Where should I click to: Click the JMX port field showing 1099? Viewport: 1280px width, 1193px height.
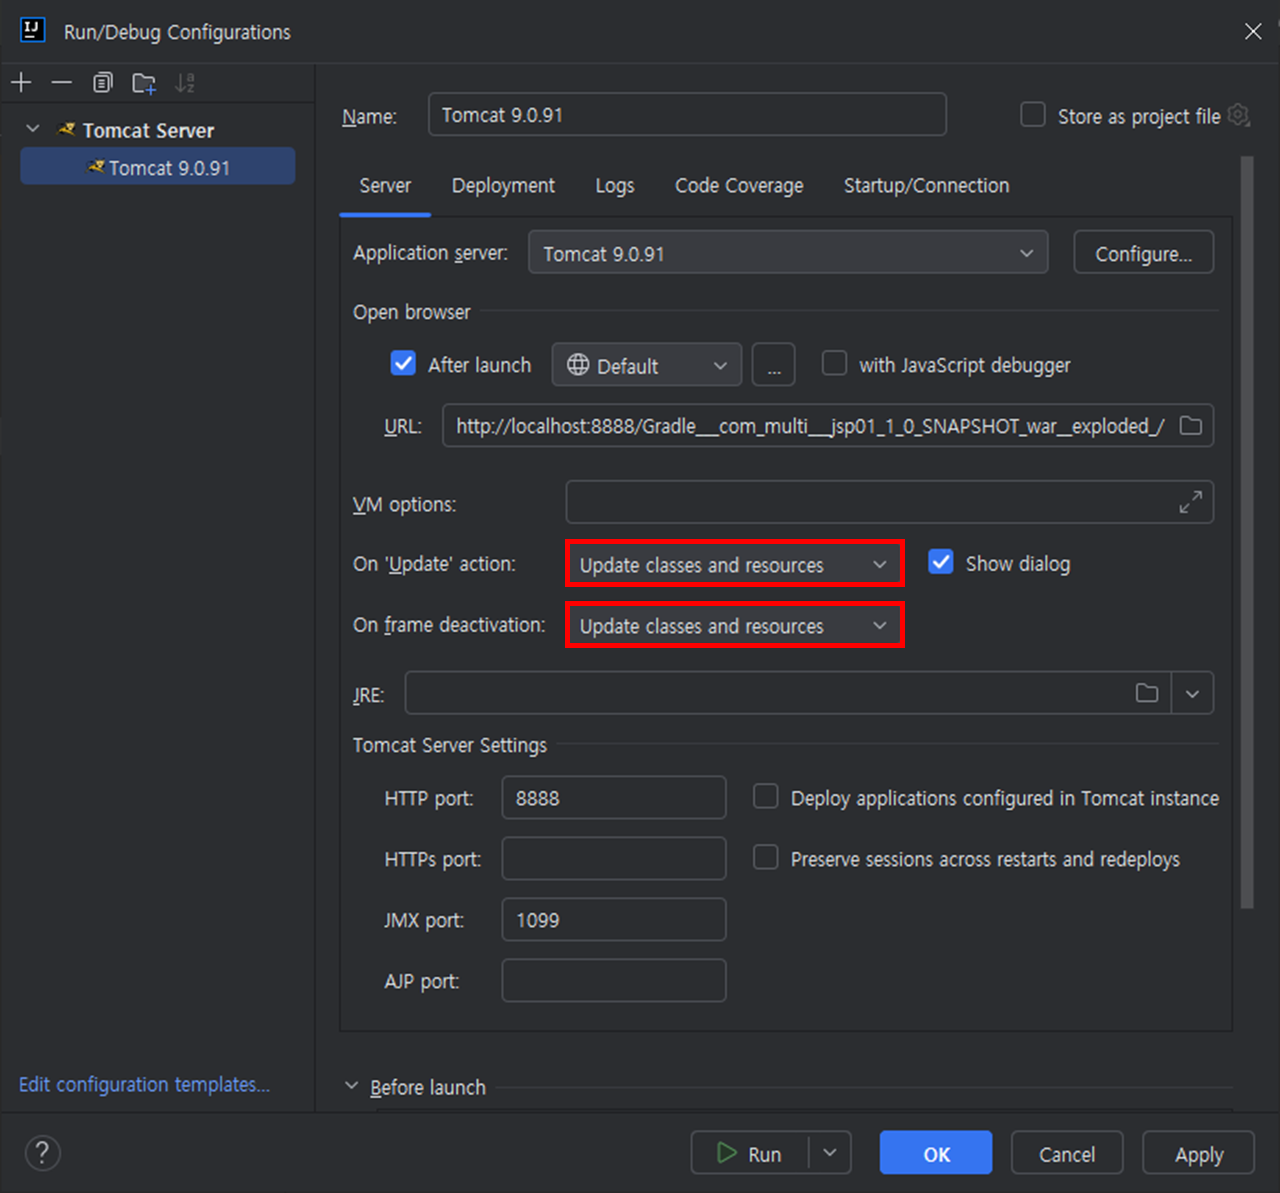[614, 920]
